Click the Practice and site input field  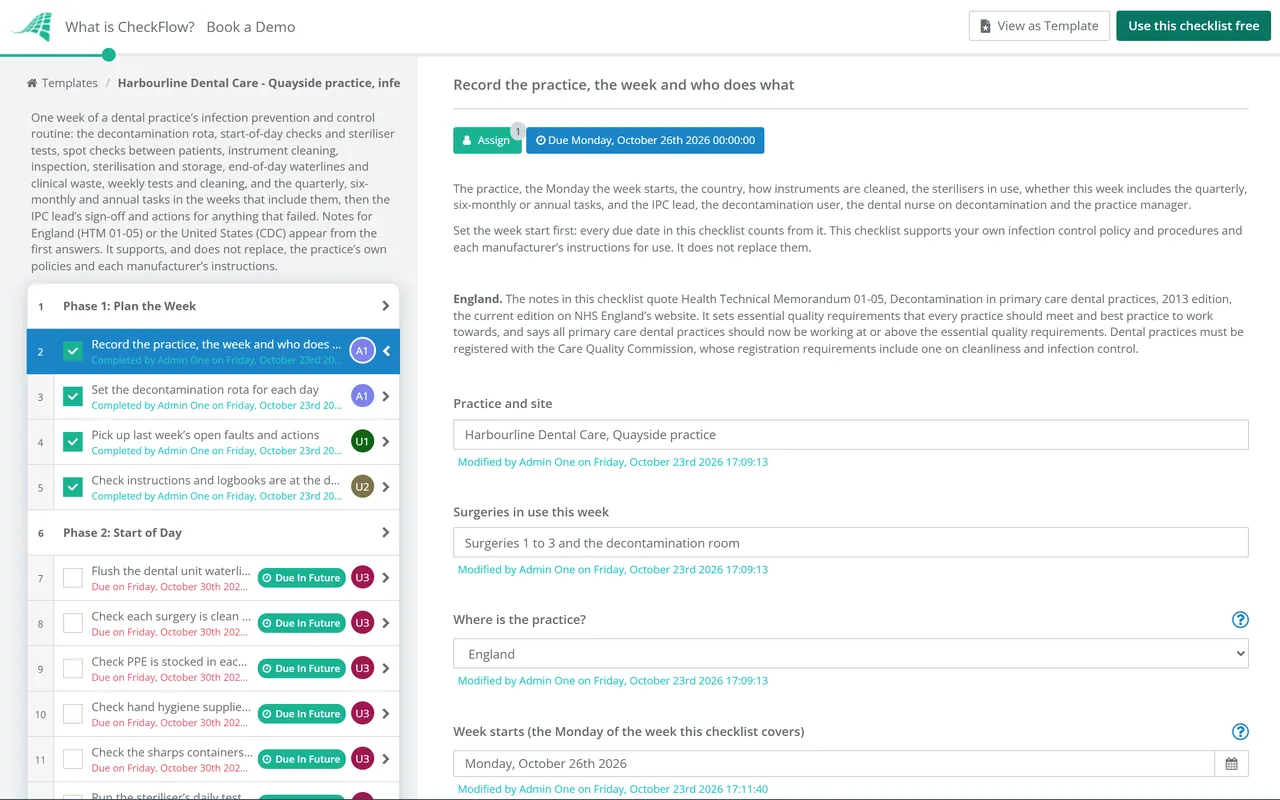tap(851, 435)
